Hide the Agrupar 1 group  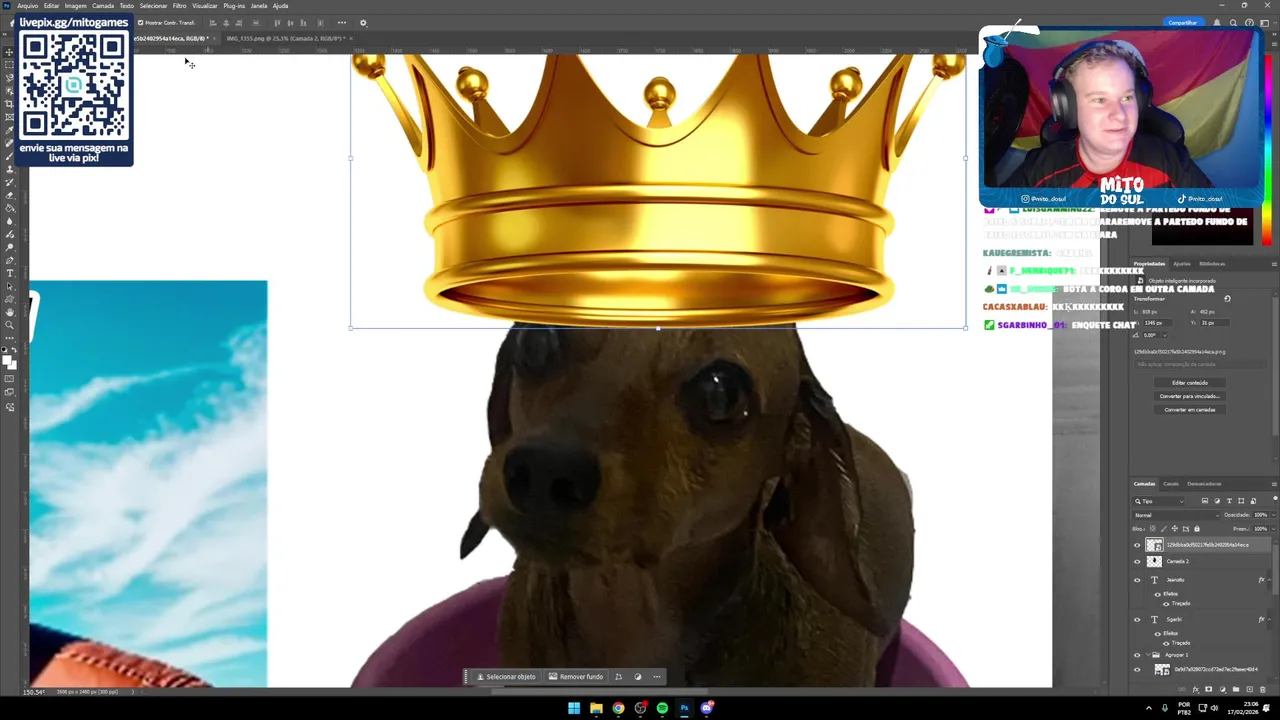pos(1137,655)
